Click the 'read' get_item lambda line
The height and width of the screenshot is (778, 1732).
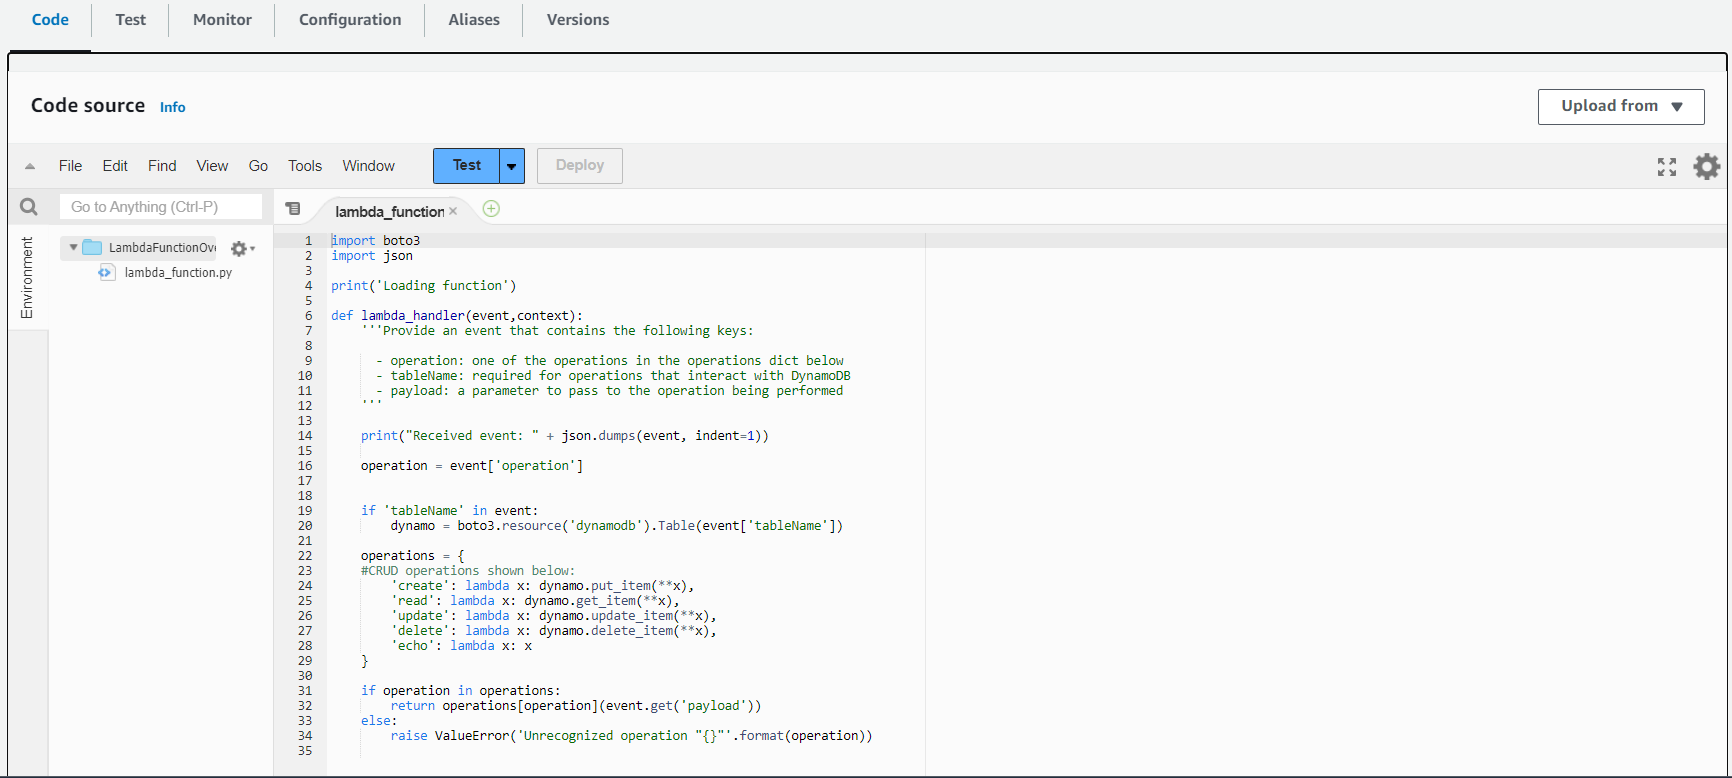tap(535, 601)
